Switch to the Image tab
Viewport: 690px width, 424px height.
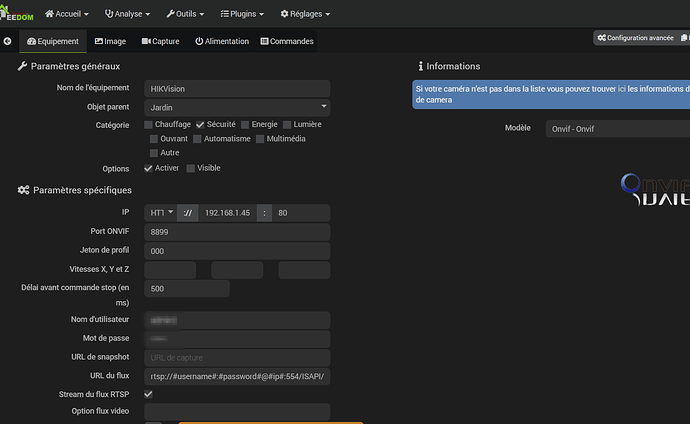point(110,41)
